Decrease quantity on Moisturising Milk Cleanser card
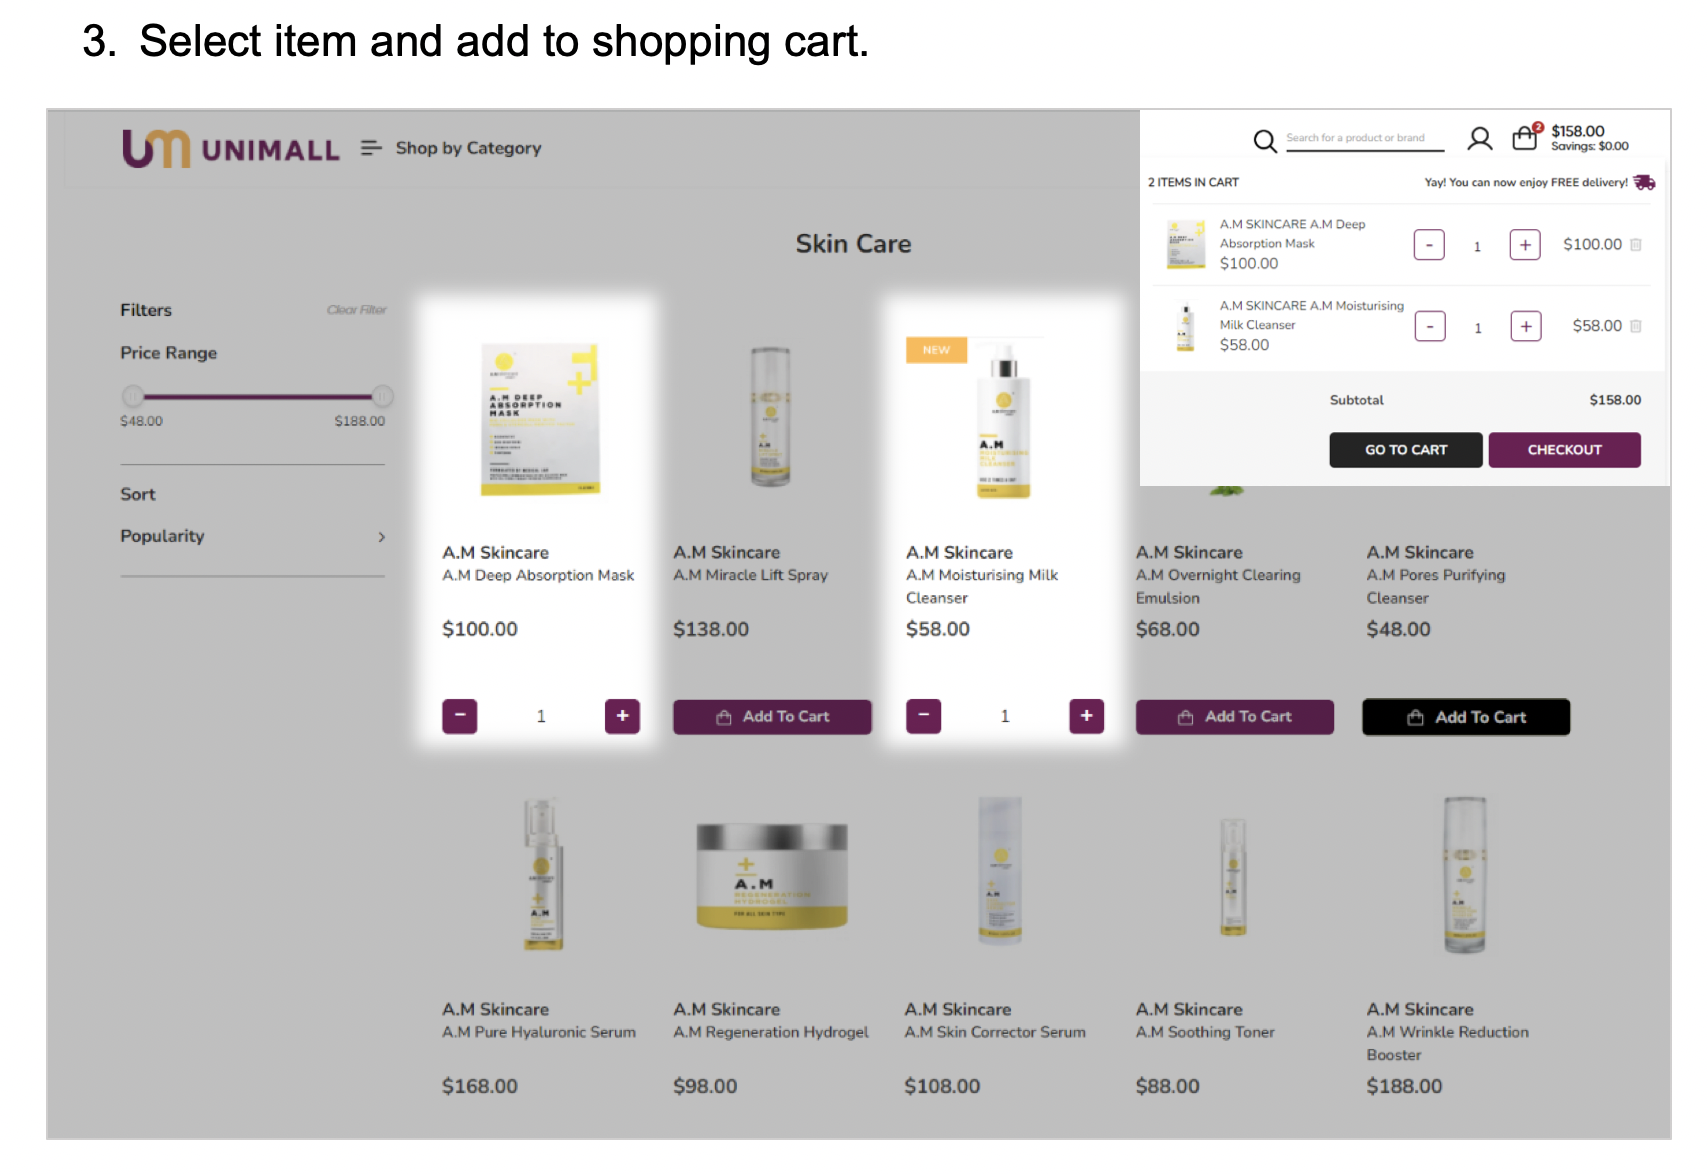1708x1174 pixels. 923,716
